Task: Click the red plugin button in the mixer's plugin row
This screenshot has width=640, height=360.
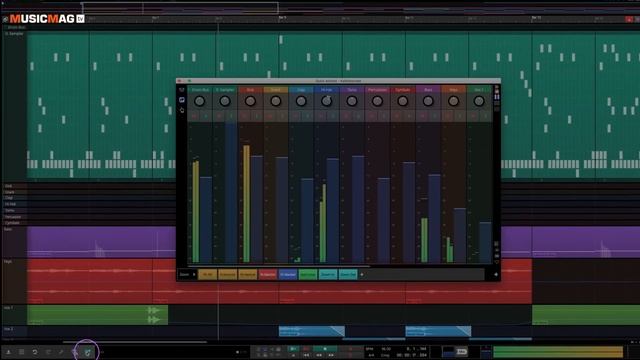Action: pyautogui.click(x=268, y=275)
